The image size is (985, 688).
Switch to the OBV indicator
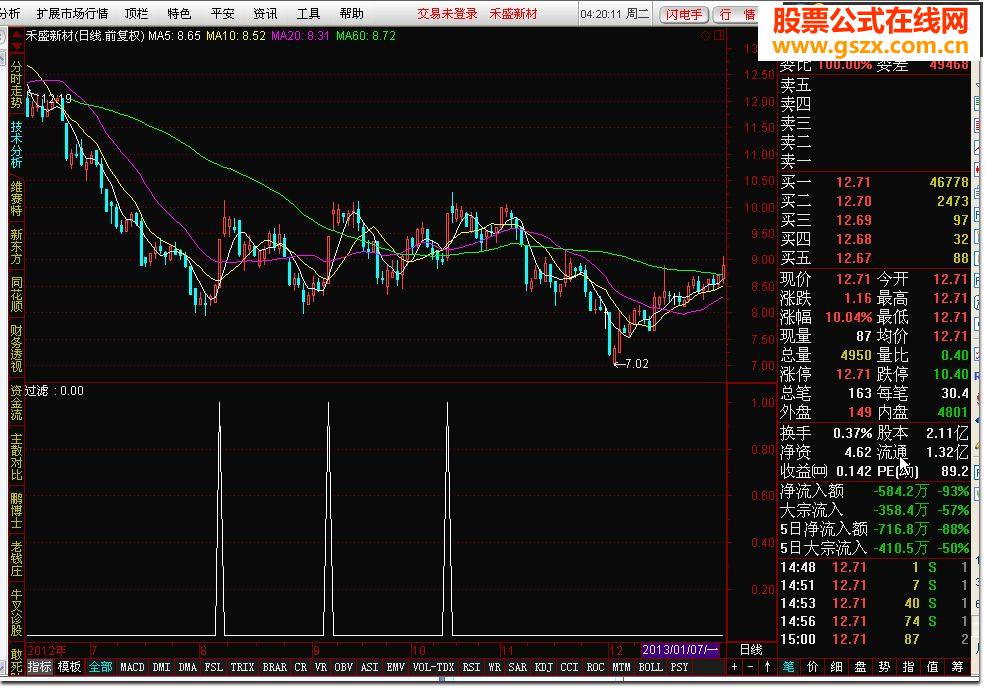pos(344,667)
